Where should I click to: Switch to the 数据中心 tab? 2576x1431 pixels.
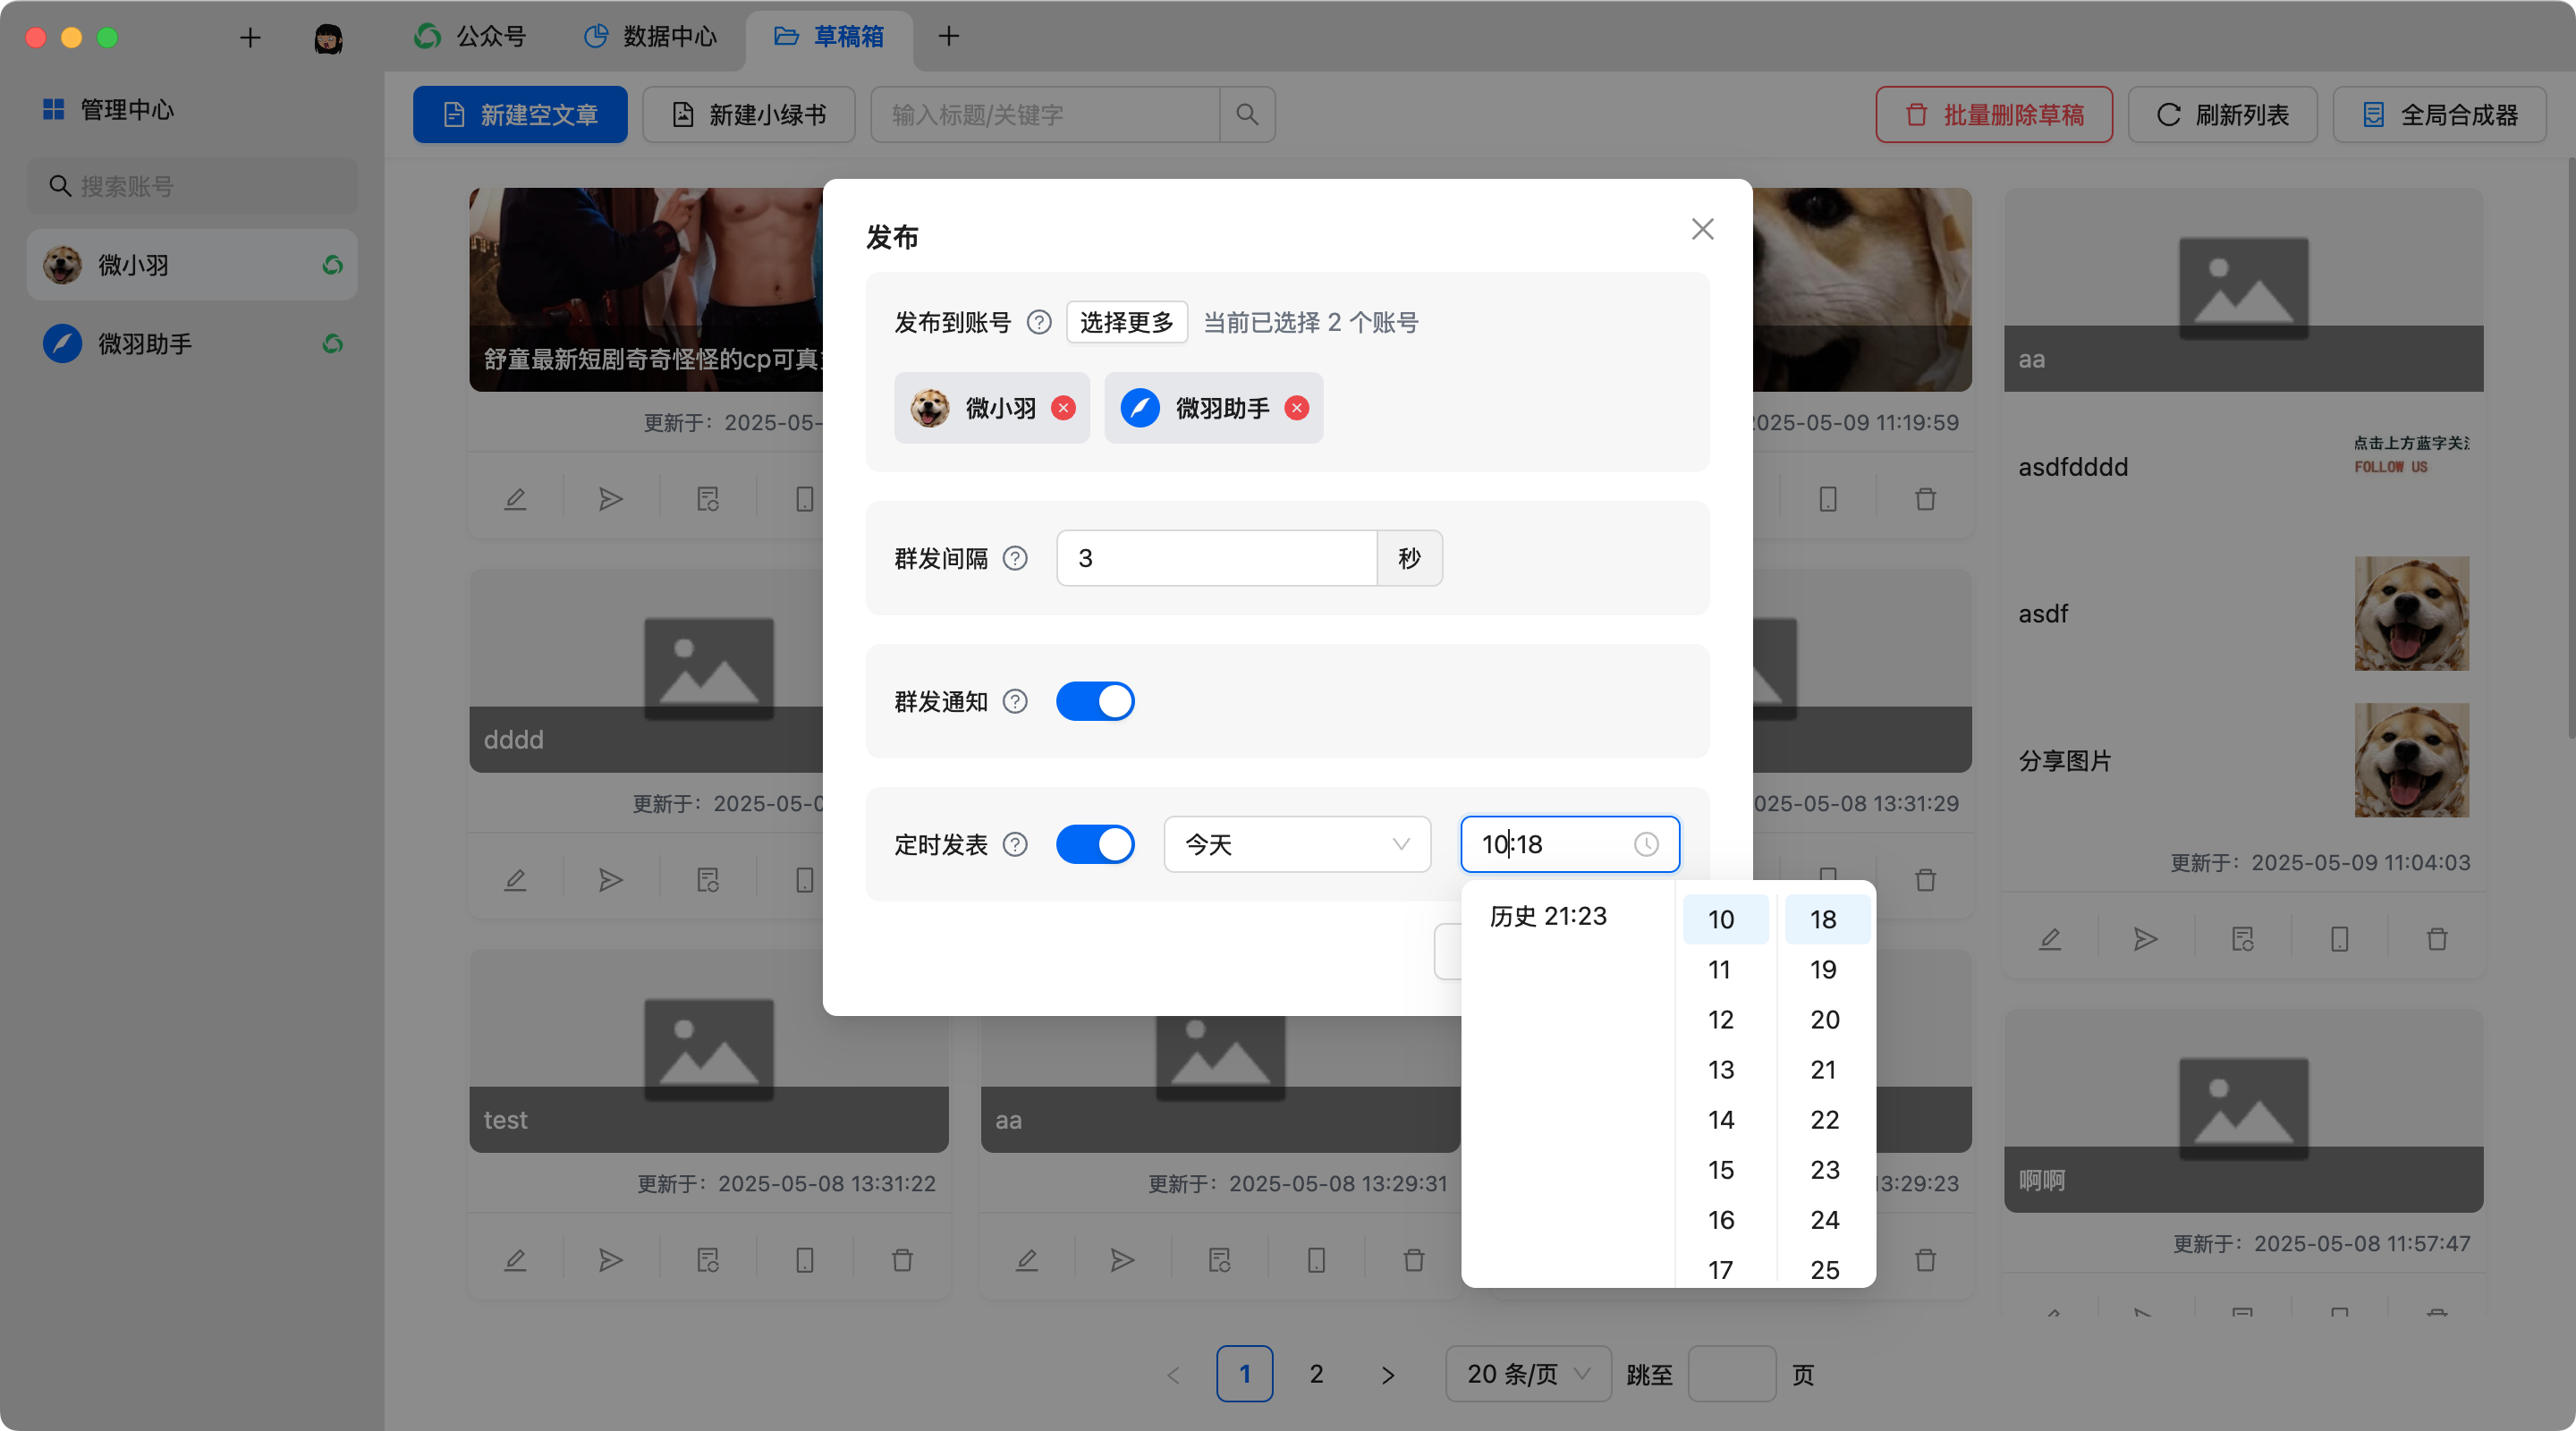point(651,36)
